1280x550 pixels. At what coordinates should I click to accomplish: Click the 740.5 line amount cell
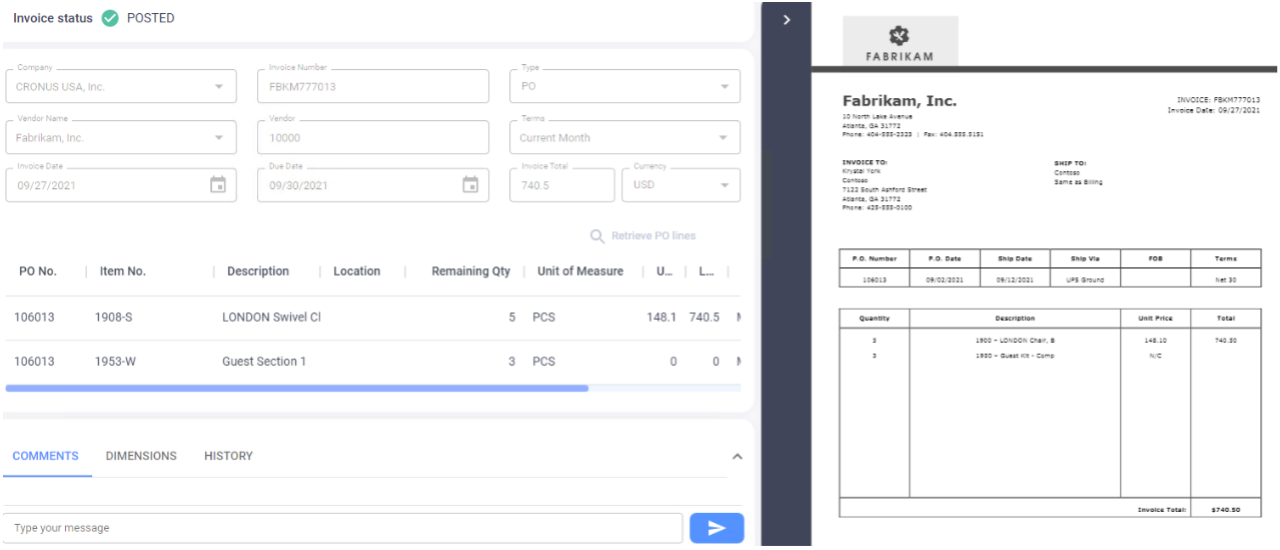(x=704, y=317)
